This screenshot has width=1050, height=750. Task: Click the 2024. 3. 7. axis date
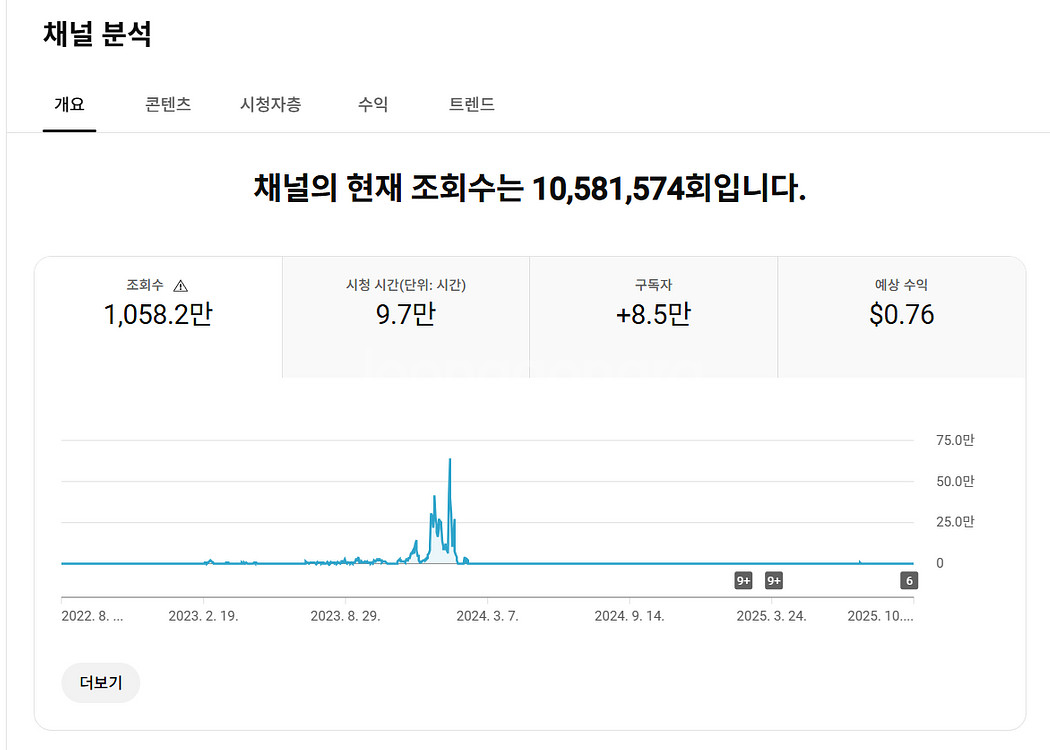[x=486, y=616]
